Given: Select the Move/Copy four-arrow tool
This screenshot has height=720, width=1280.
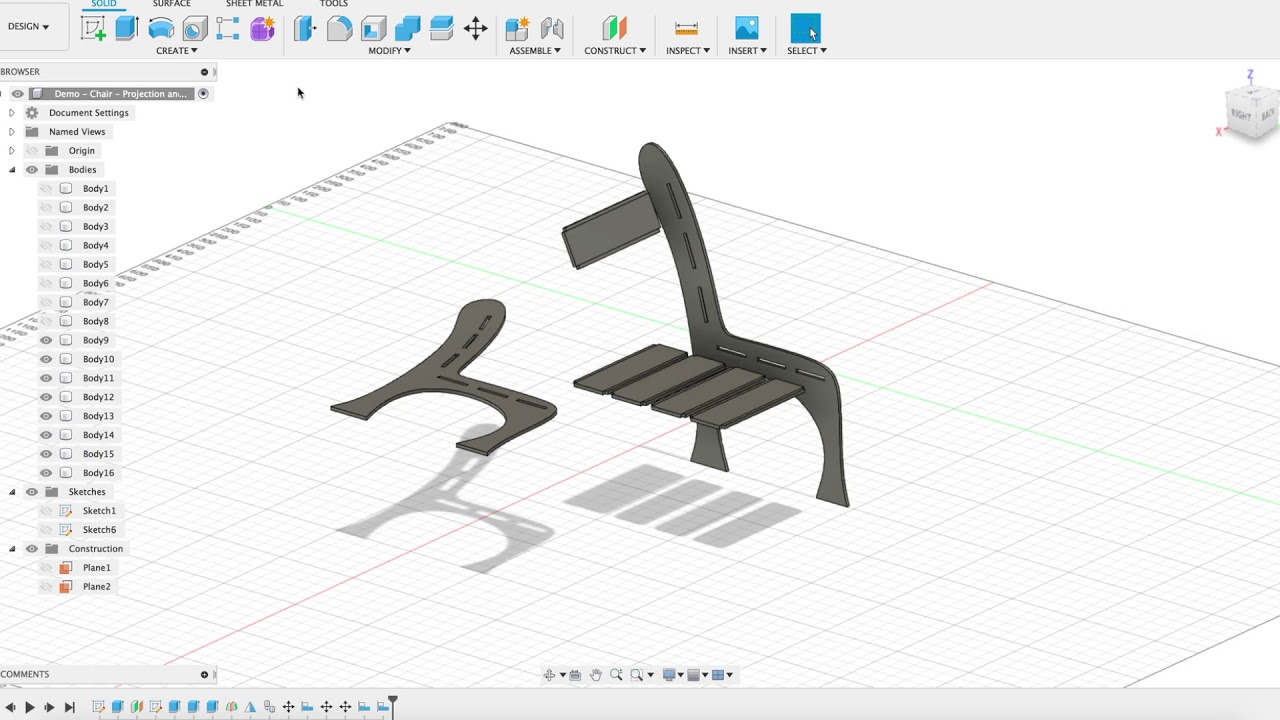Looking at the screenshot, I should coord(475,28).
